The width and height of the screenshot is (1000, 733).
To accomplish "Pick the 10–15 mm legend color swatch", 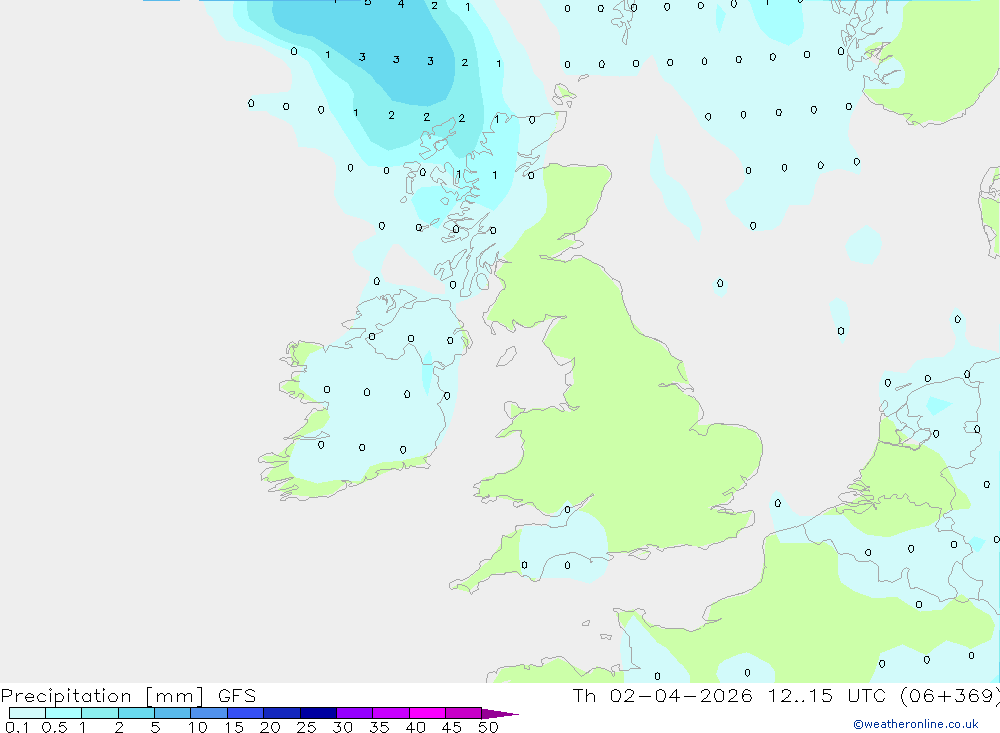I will click(x=209, y=713).
